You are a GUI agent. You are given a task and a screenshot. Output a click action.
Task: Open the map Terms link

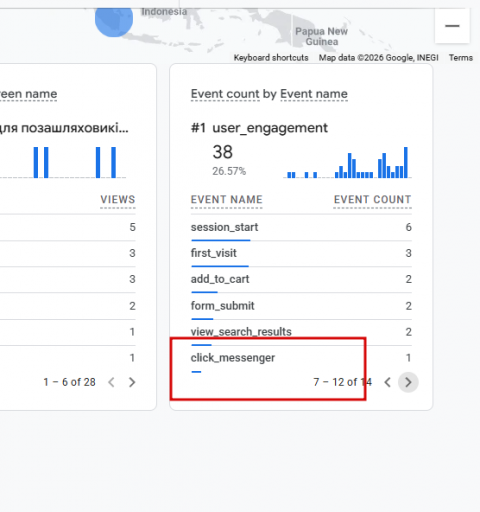pyautogui.click(x=461, y=58)
